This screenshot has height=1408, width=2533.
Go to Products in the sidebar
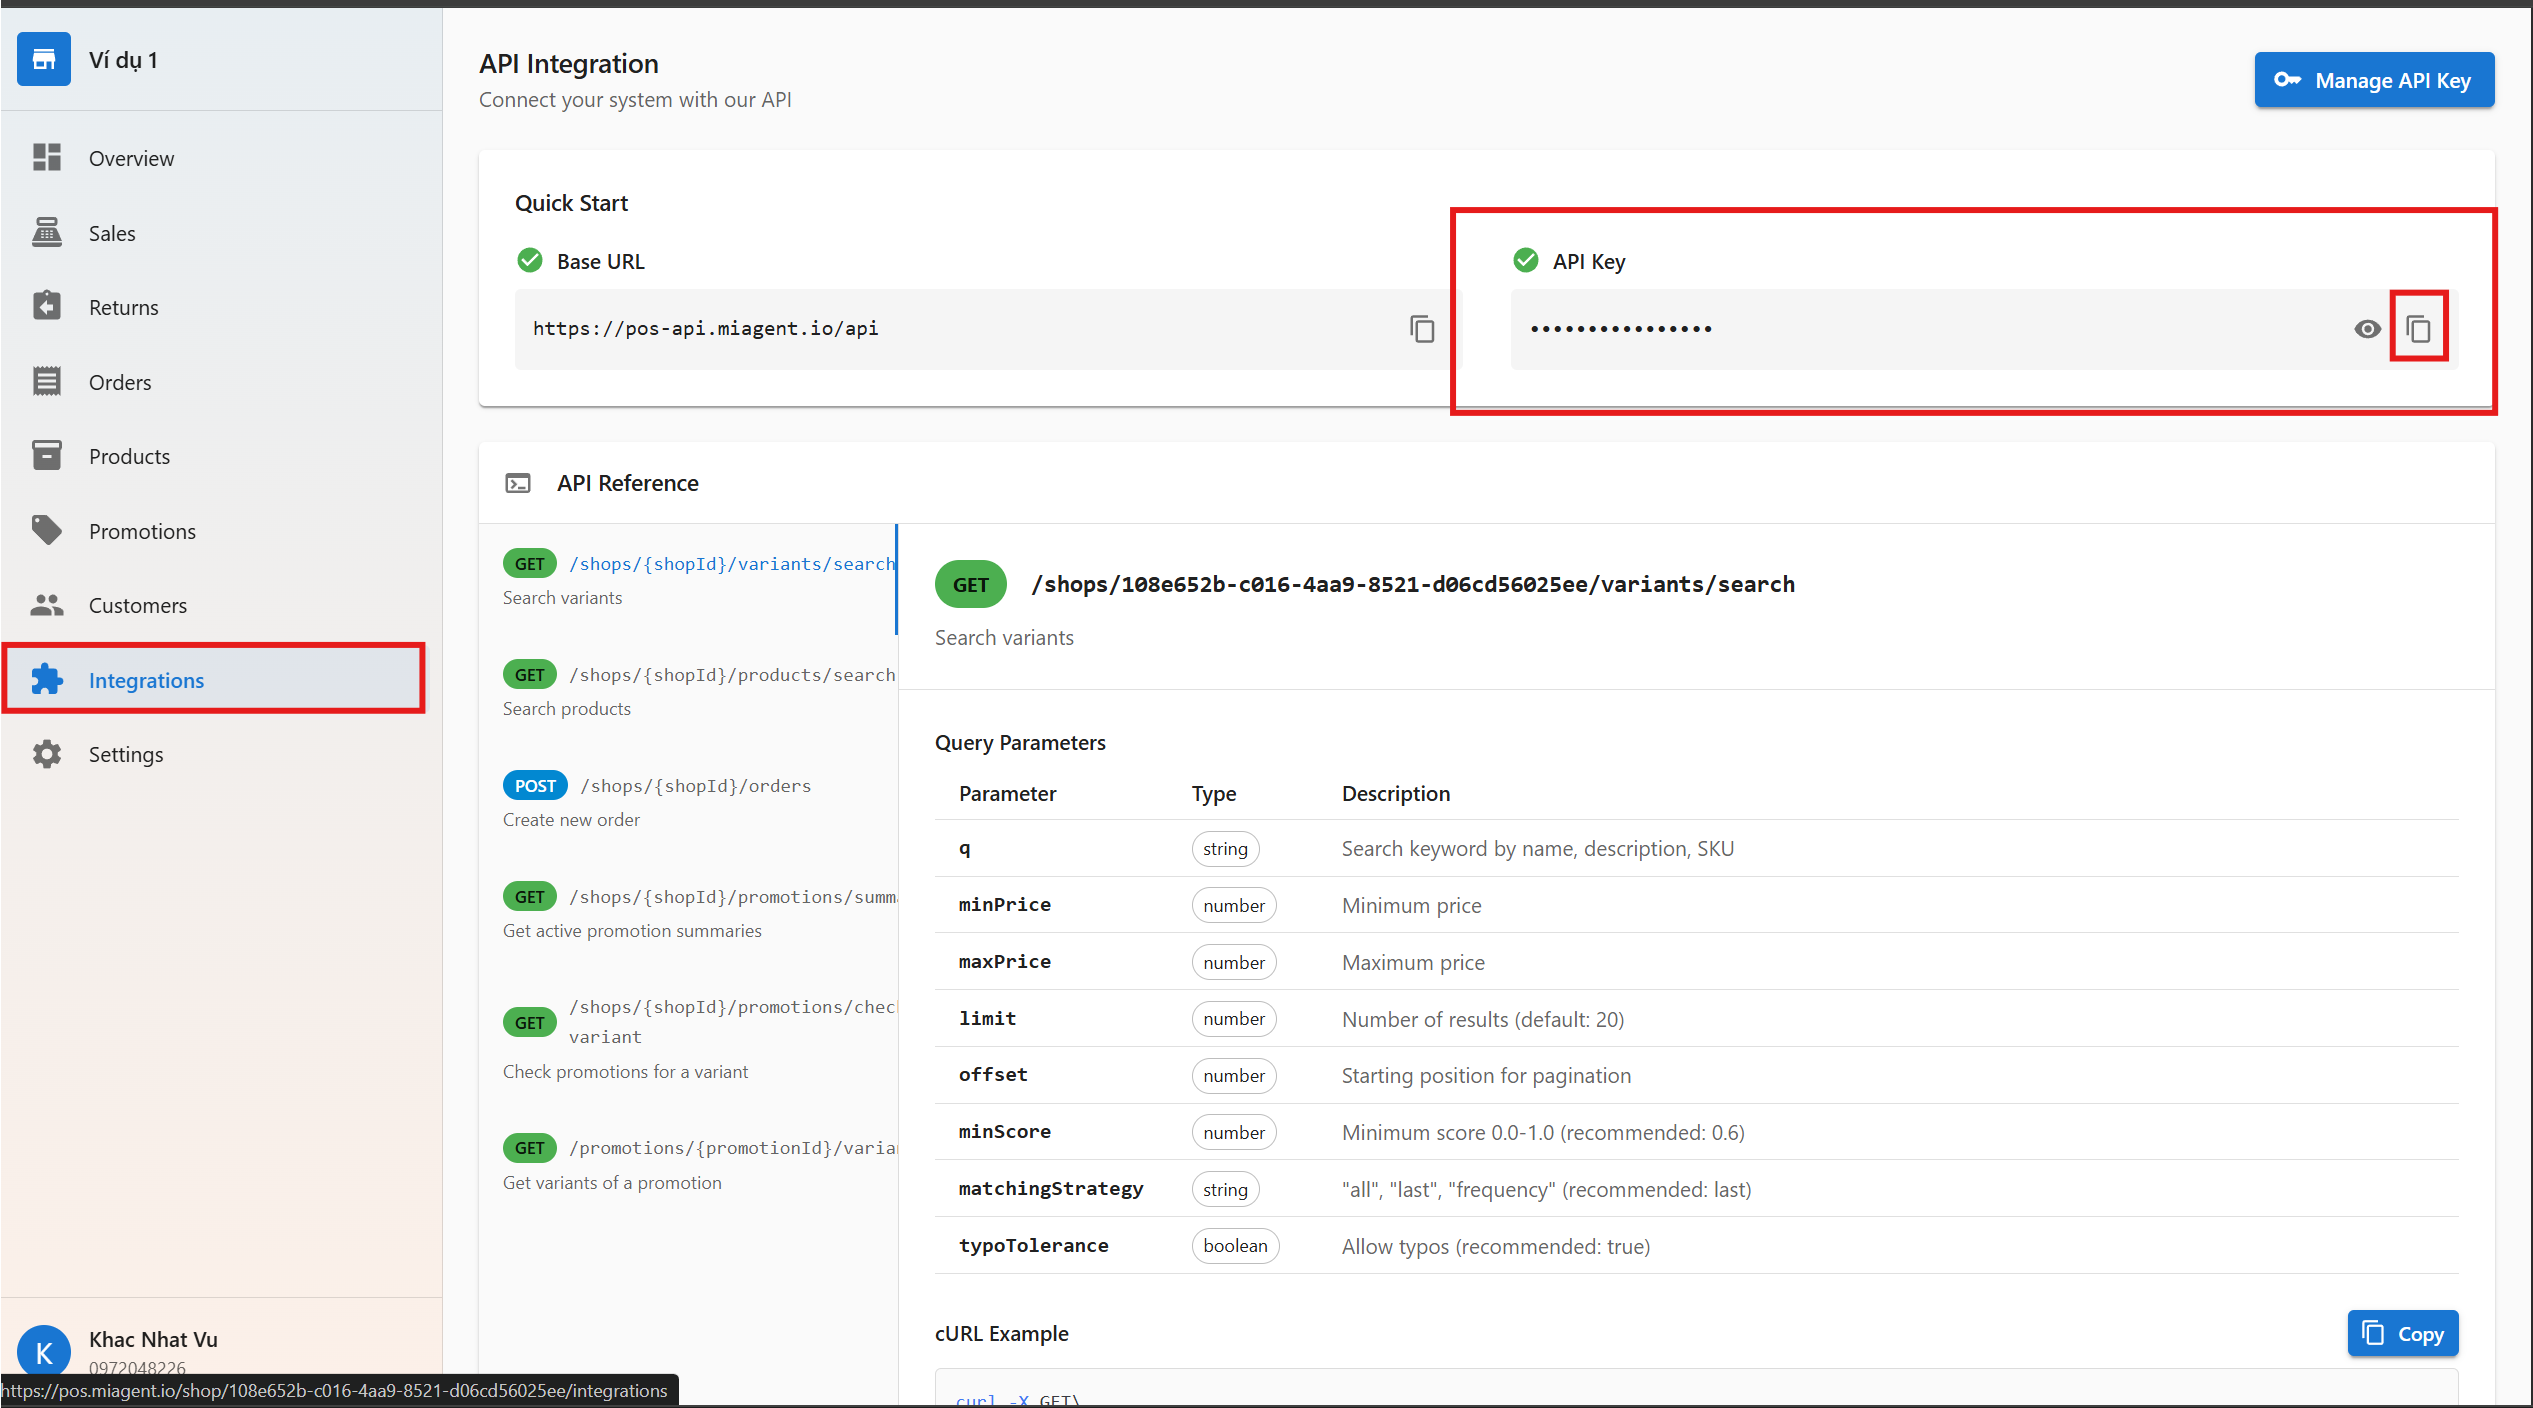coord(129,457)
